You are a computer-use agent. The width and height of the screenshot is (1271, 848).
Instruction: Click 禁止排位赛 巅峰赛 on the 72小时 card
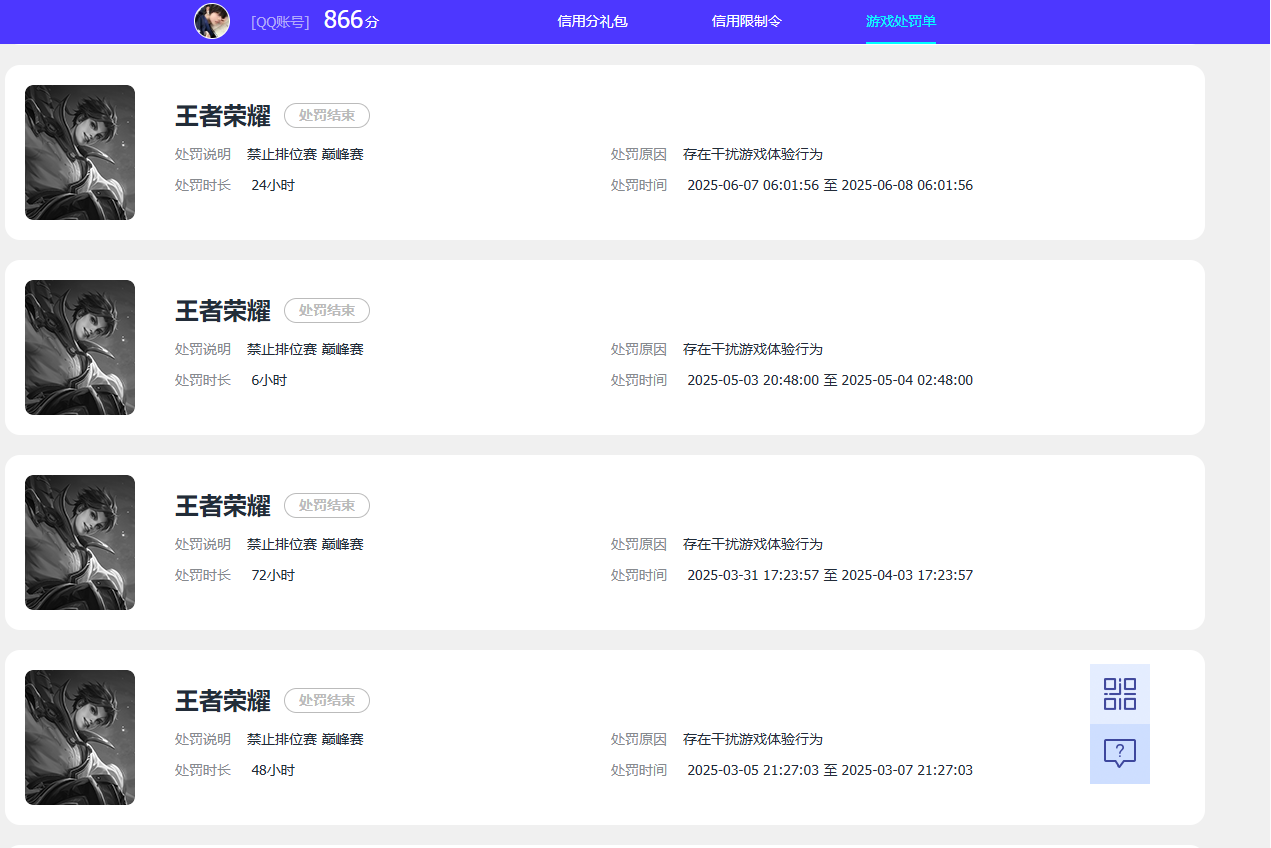pos(305,544)
